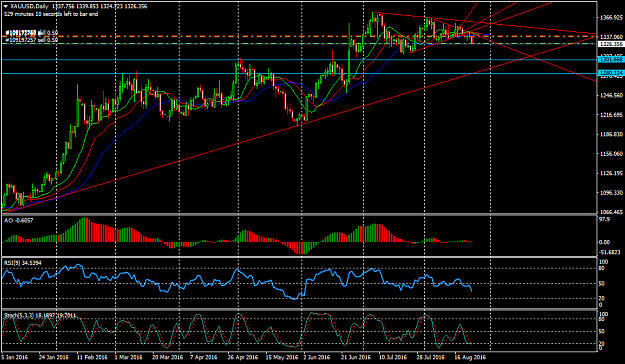Click the RSI(9) 34.5394 indicator label

(x=23, y=263)
